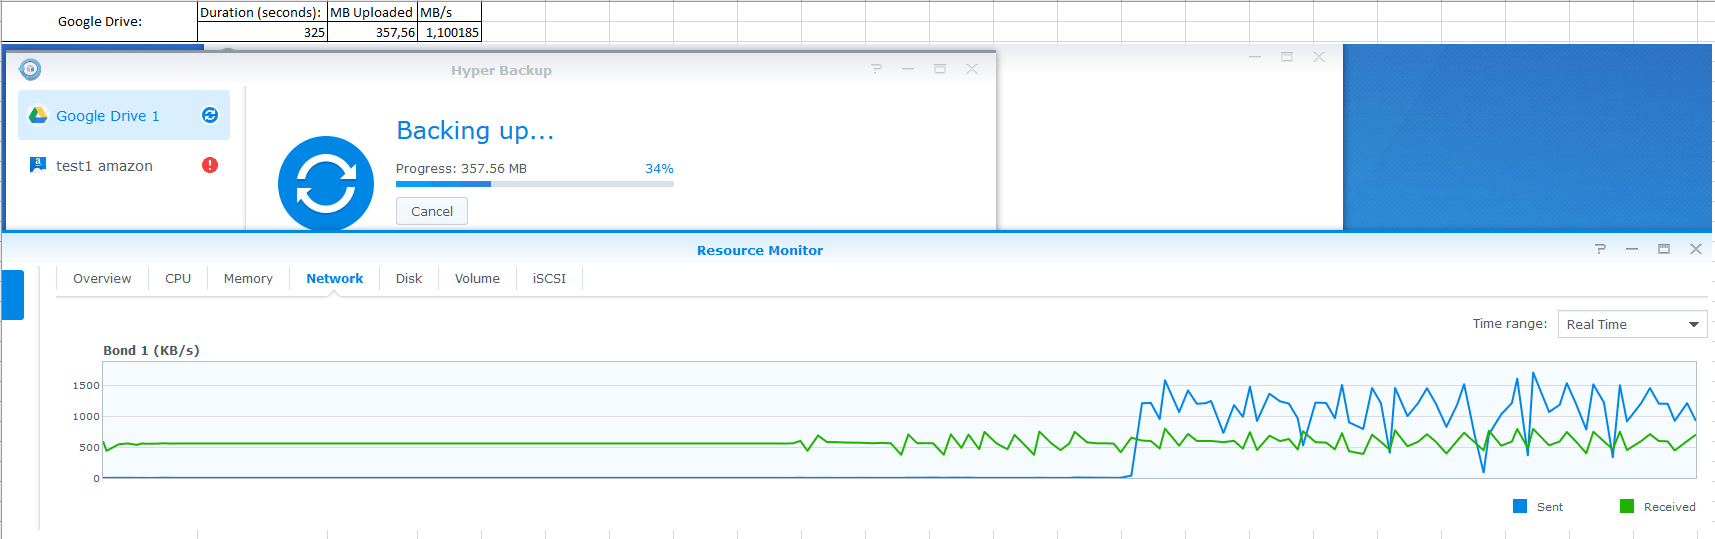
Task: Click the MB/s header cell
Action: pos(449,12)
